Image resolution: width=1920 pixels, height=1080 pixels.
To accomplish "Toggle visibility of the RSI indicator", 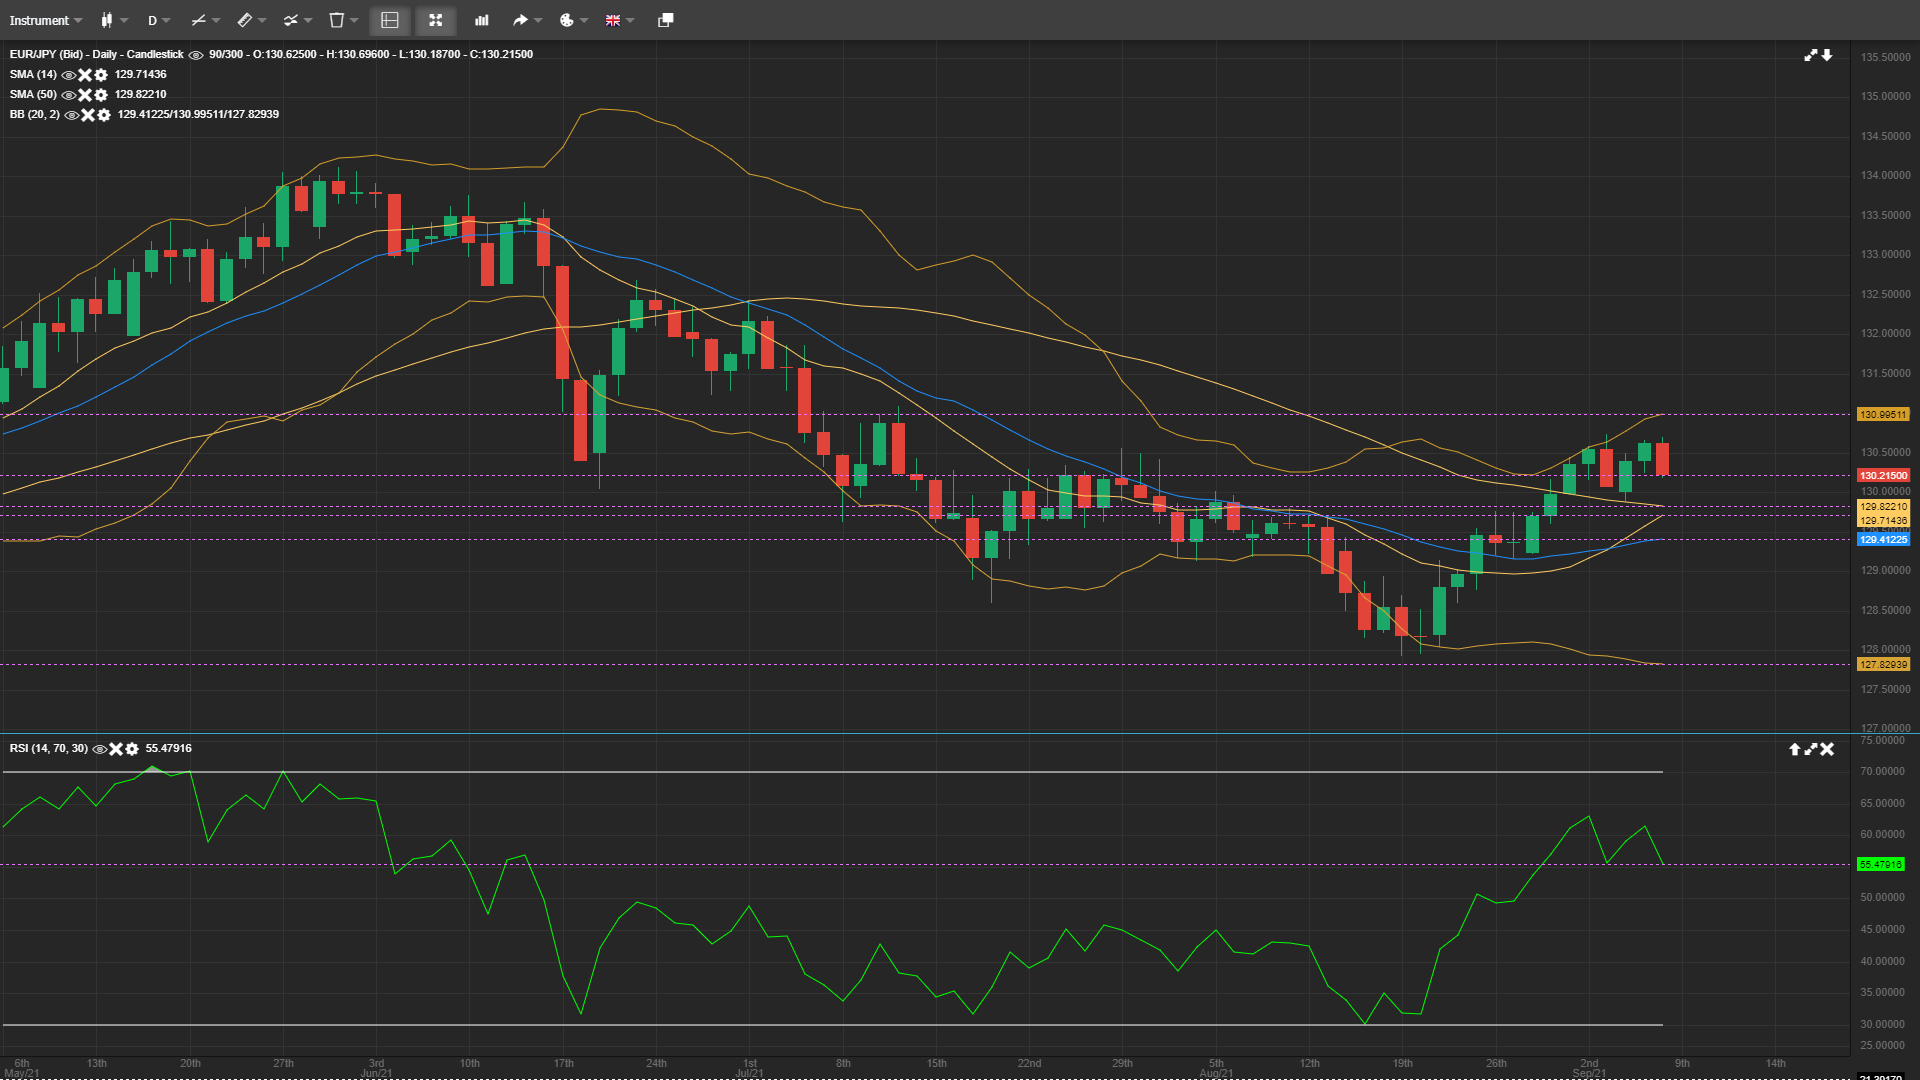I will pyautogui.click(x=100, y=749).
